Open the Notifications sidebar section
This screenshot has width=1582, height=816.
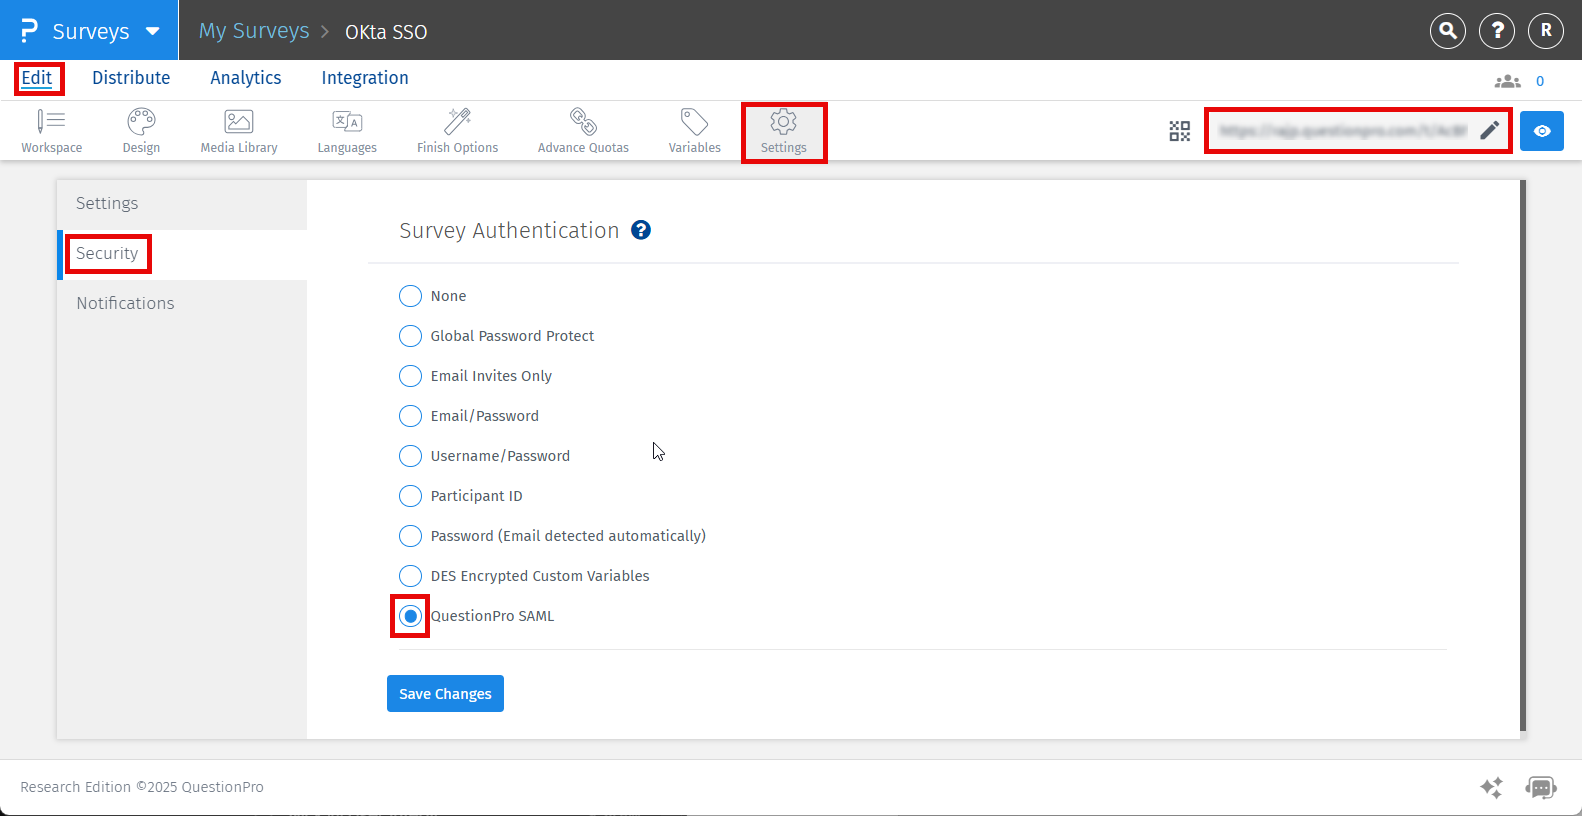(x=182, y=304)
